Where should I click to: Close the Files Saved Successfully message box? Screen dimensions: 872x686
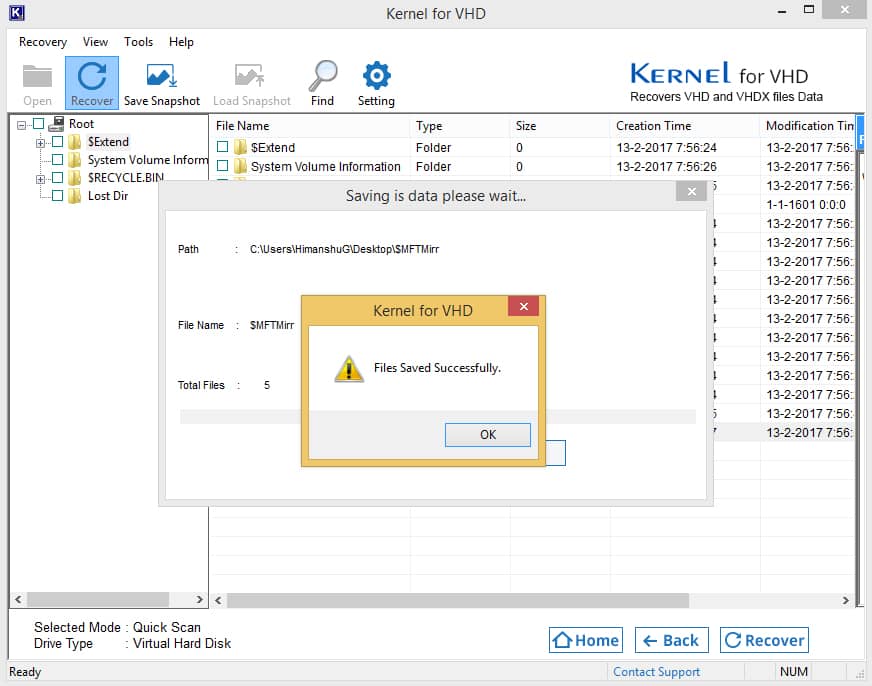523,306
